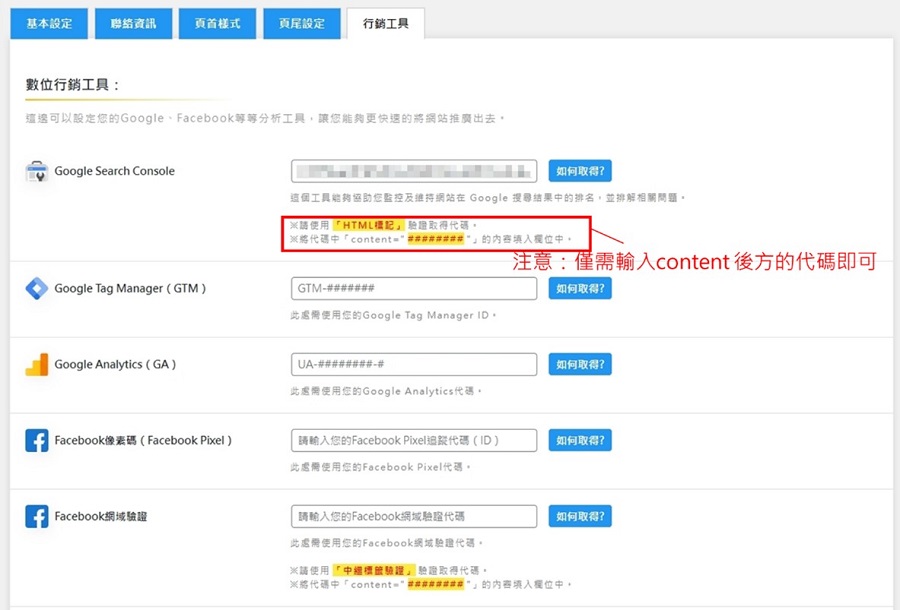Open the 聯絡資訊 tab

pyautogui.click(x=133, y=24)
